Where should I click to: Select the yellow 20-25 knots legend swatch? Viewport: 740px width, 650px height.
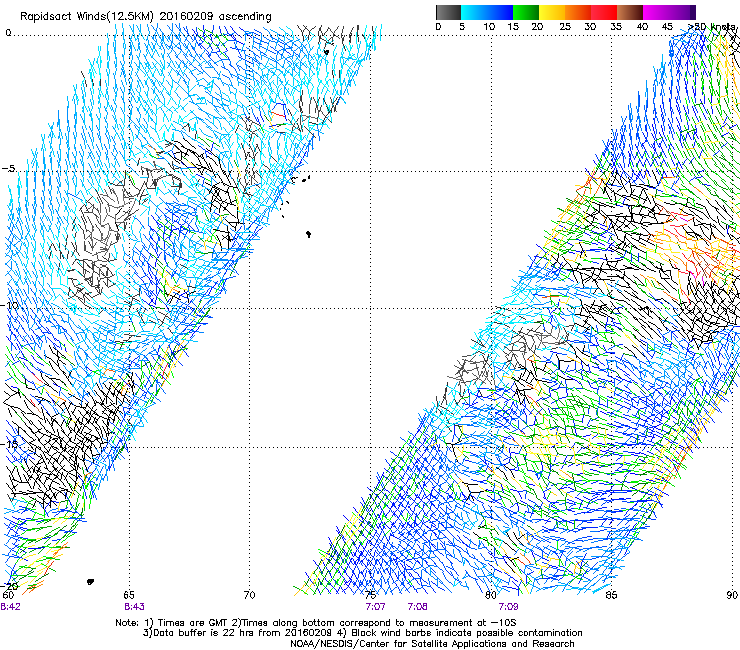click(552, 12)
